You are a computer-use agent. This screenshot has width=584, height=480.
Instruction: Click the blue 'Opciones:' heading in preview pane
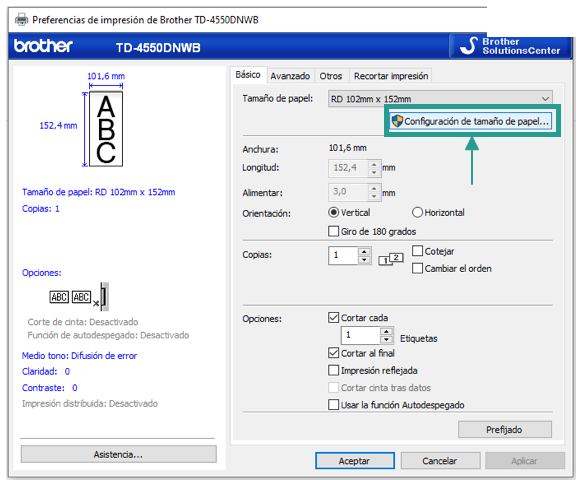point(42,273)
